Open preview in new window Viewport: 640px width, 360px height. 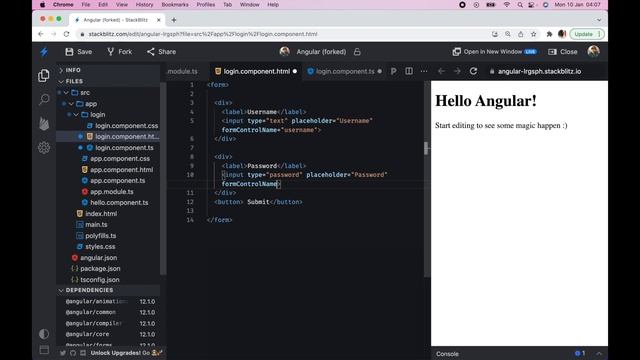click(x=494, y=52)
